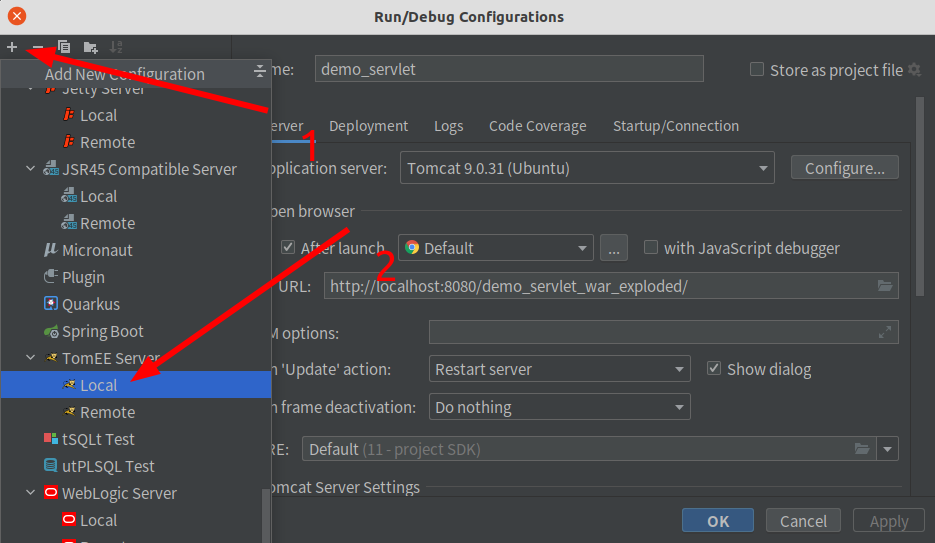Toggle the Show dialog checkbox
The image size is (935, 543).
tap(714, 368)
